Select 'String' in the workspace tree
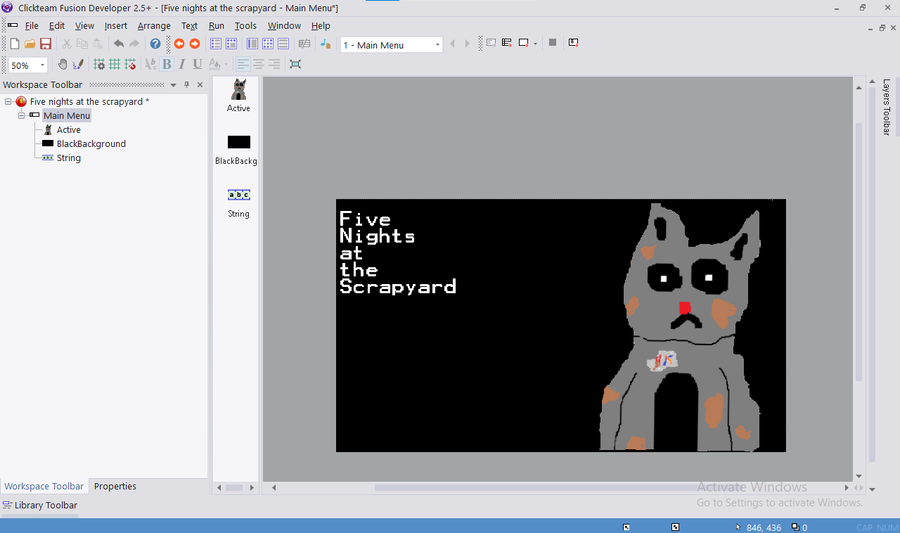Image resolution: width=900 pixels, height=533 pixels. tap(68, 158)
